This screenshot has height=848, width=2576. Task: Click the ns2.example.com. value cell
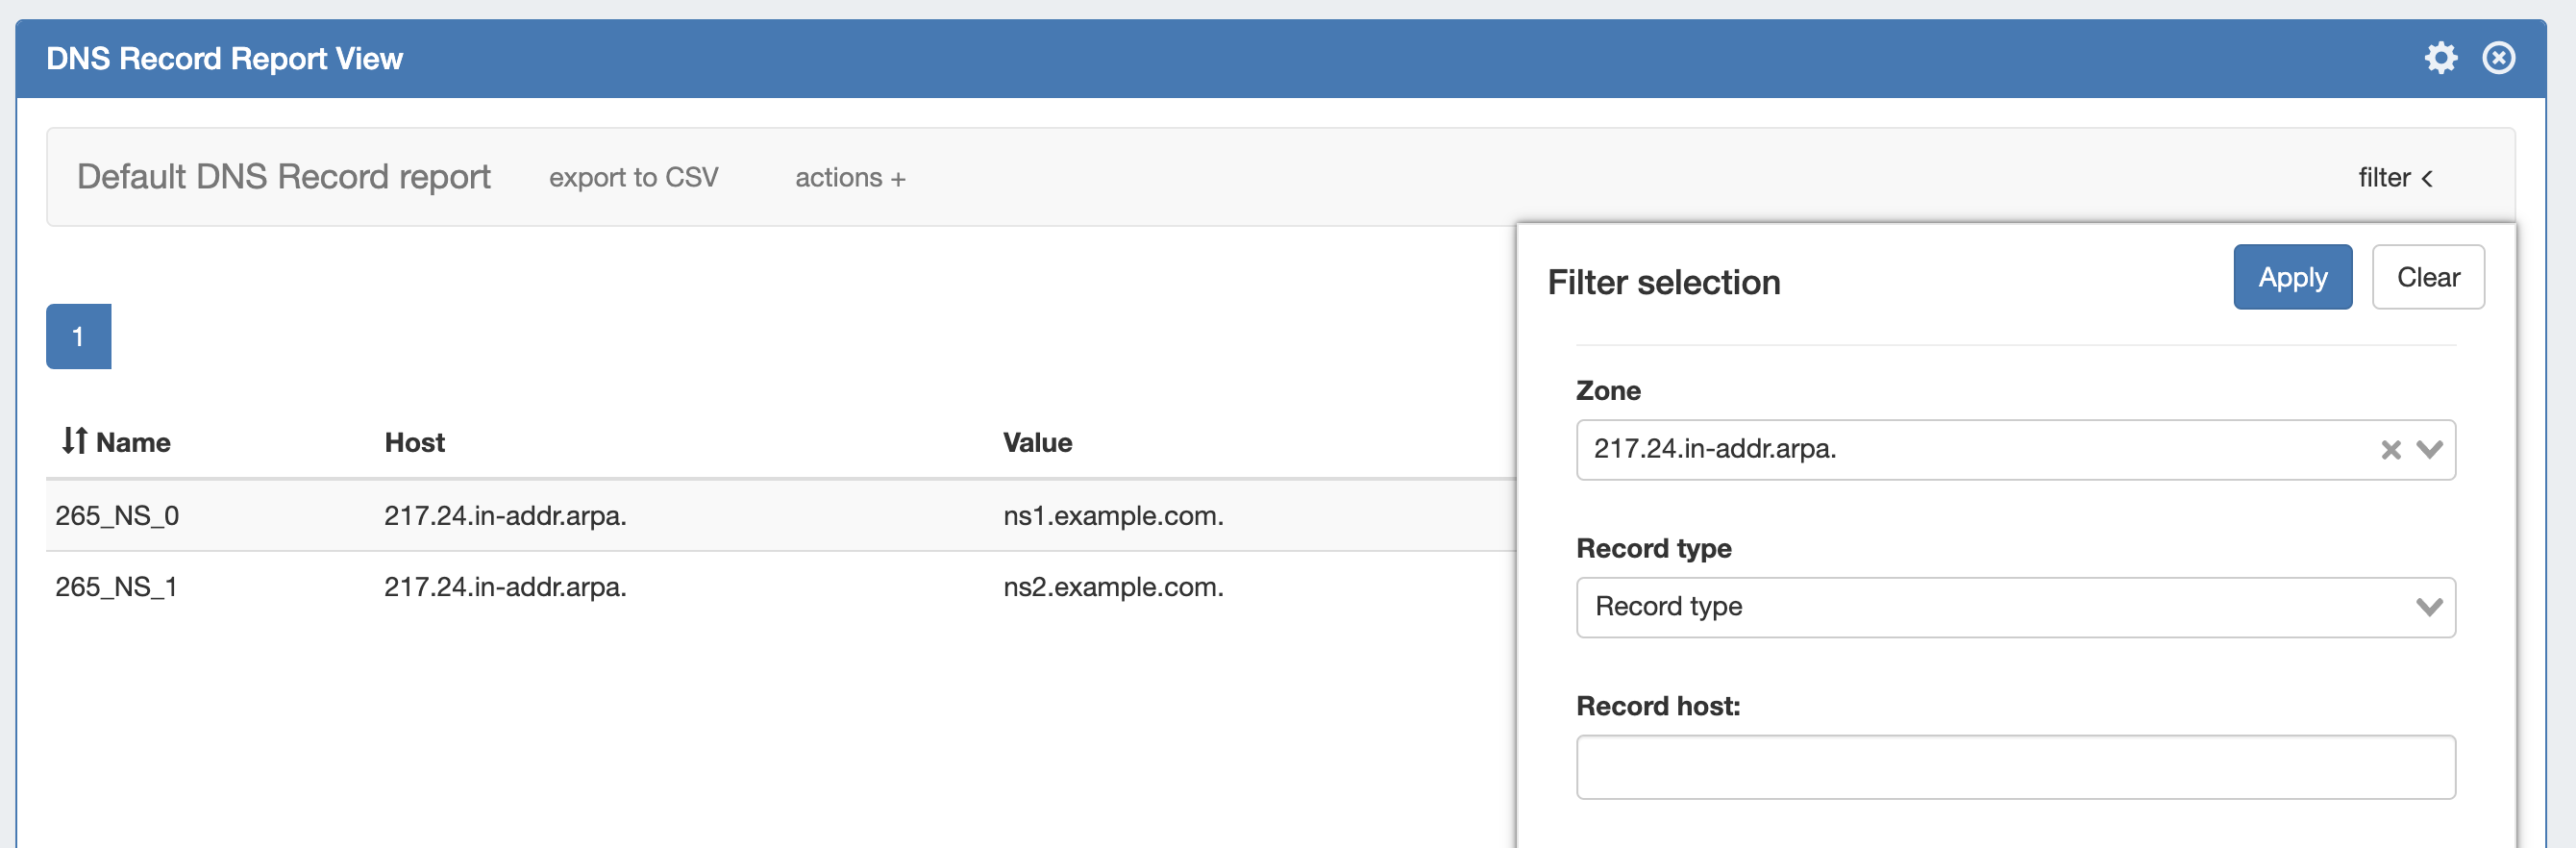pyautogui.click(x=1113, y=587)
